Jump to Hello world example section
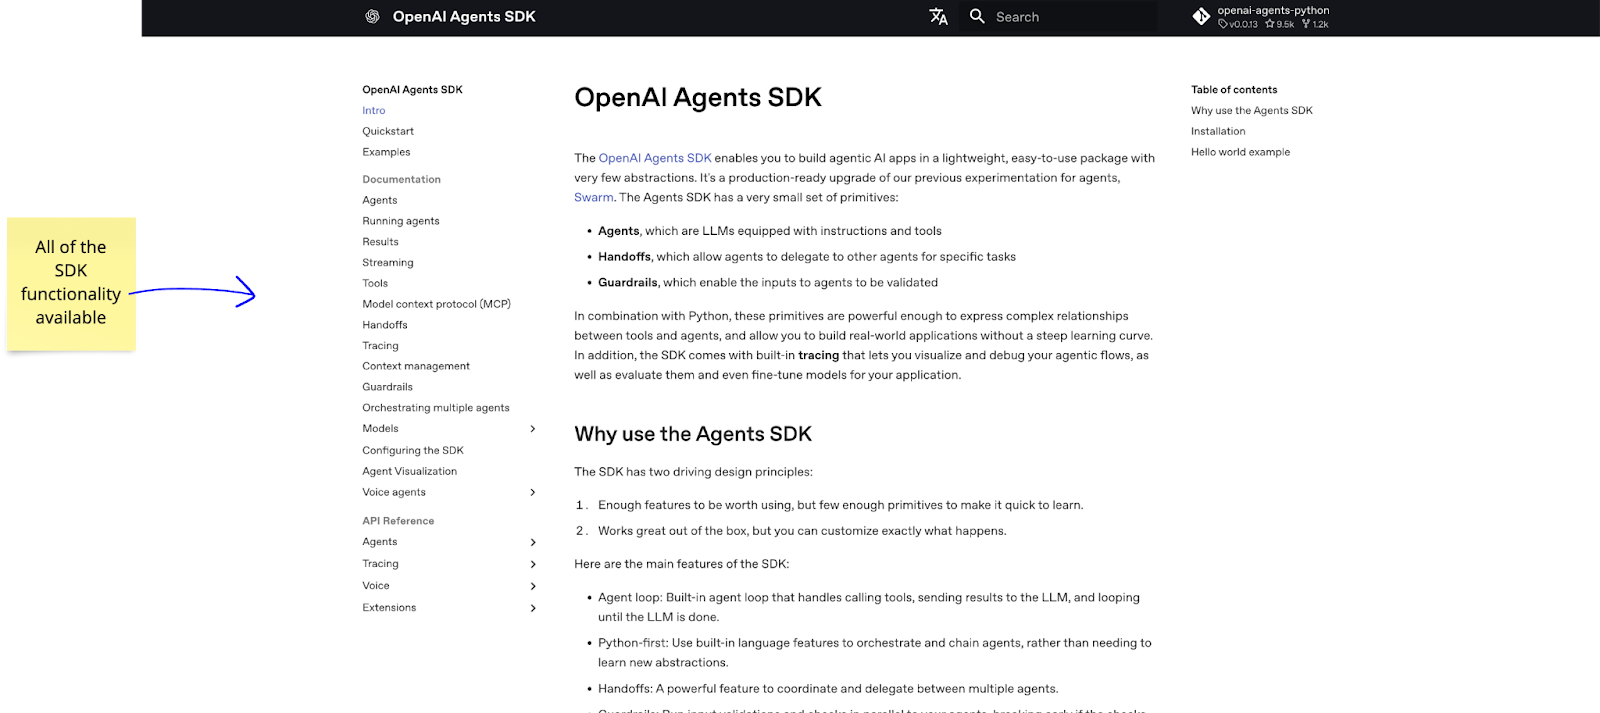The image size is (1600, 713). [1240, 152]
